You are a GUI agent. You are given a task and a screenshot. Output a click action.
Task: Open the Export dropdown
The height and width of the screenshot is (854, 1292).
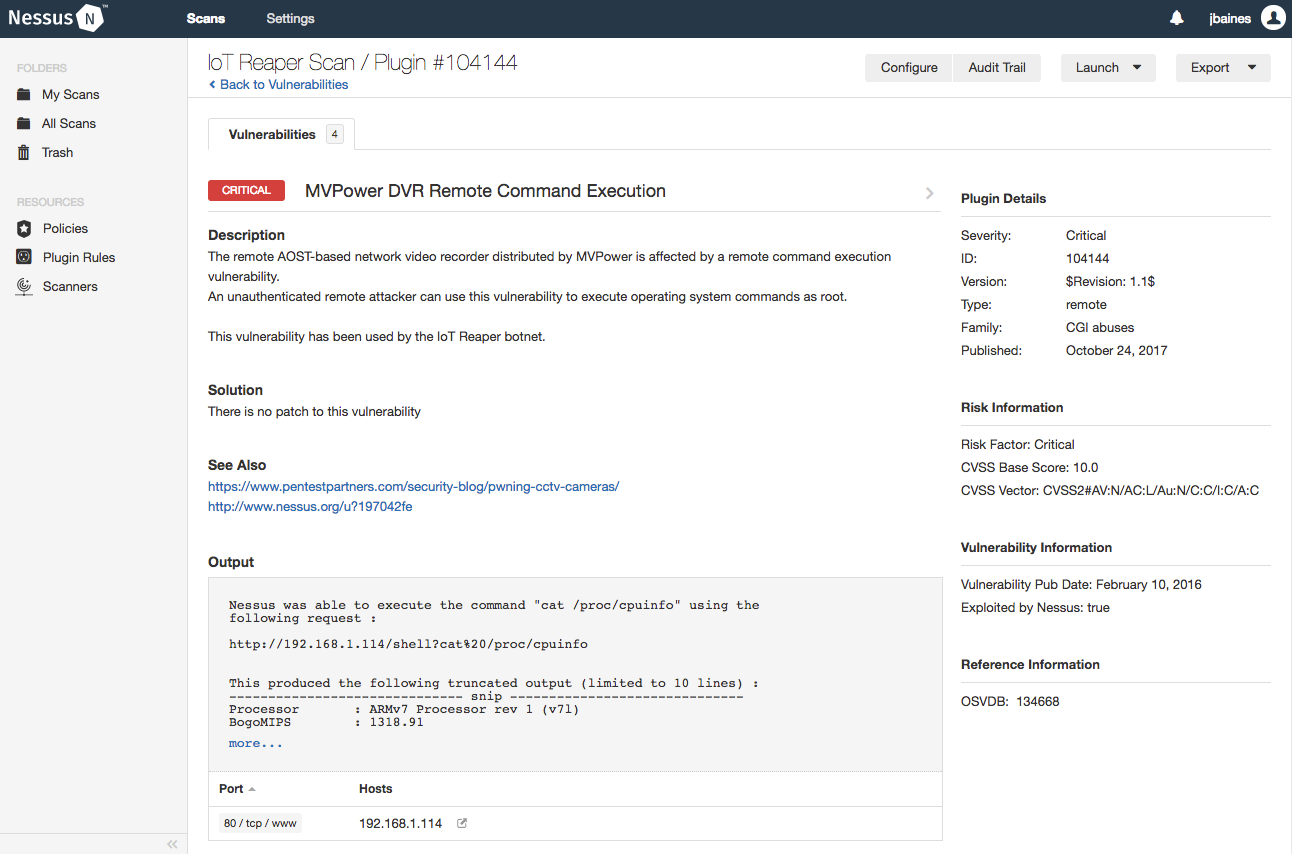coord(1223,68)
